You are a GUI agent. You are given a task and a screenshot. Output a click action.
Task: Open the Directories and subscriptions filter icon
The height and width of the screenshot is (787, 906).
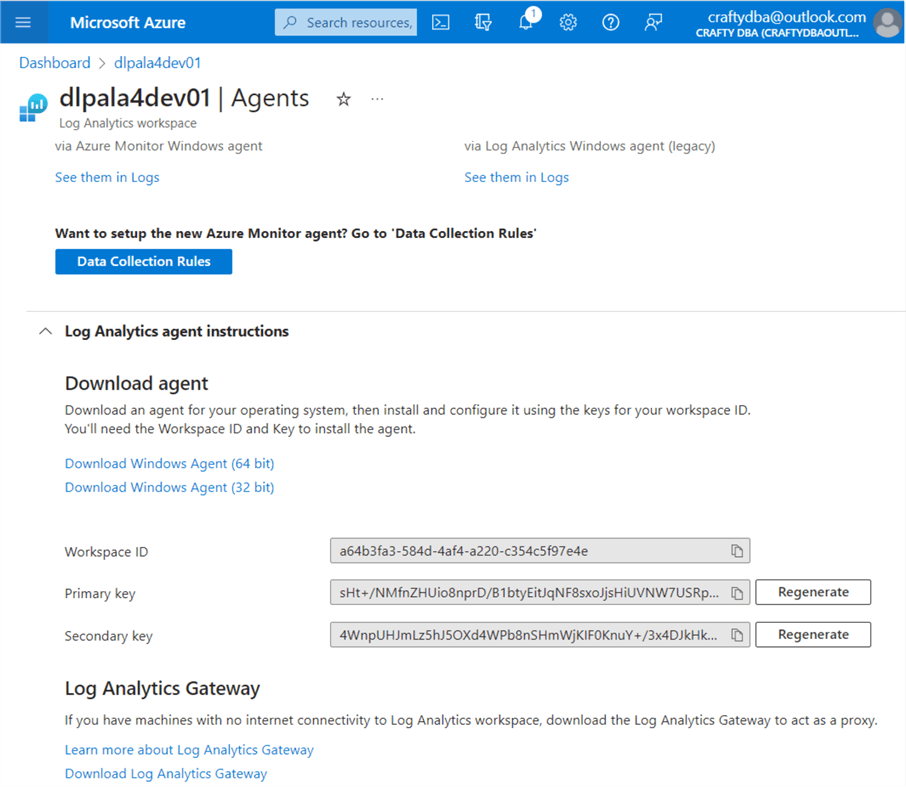pyautogui.click(x=483, y=23)
